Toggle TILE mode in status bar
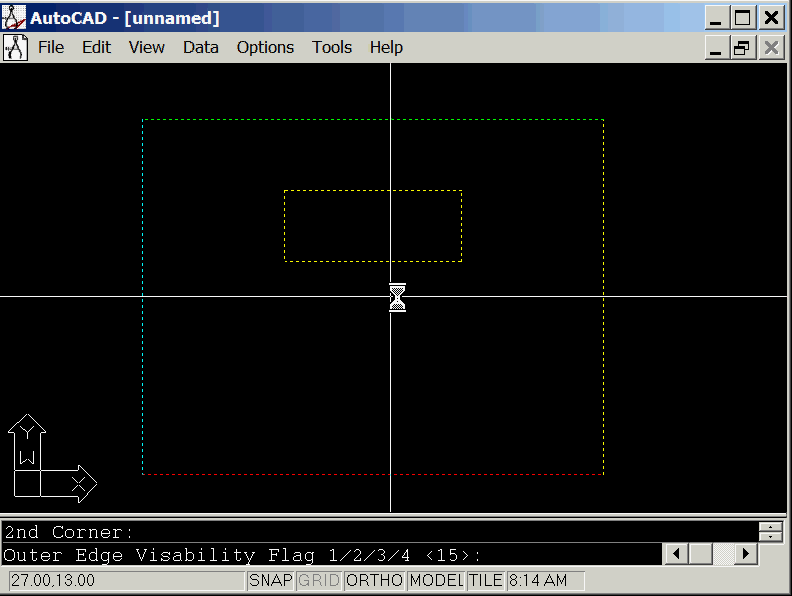This screenshot has height=596, width=792. (485, 580)
